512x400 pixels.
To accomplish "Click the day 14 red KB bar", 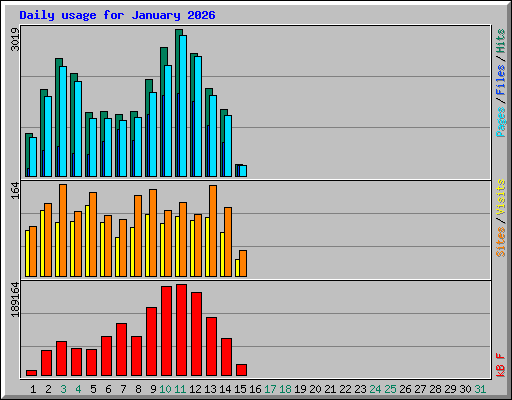I will coord(226,357).
